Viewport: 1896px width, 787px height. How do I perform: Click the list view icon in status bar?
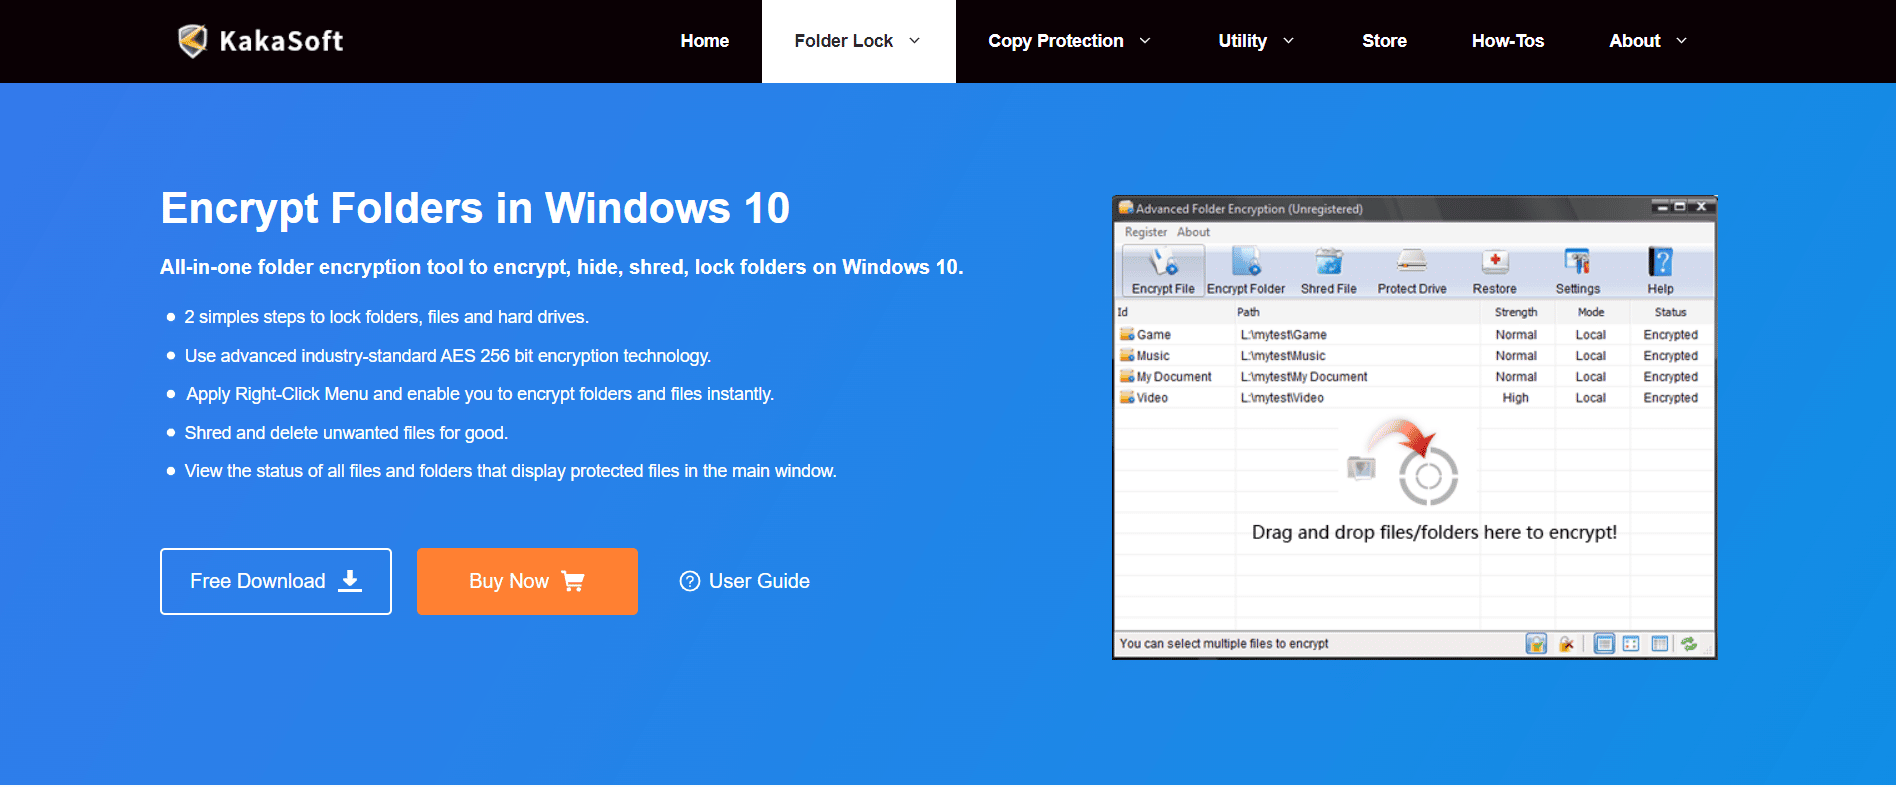point(1604,644)
